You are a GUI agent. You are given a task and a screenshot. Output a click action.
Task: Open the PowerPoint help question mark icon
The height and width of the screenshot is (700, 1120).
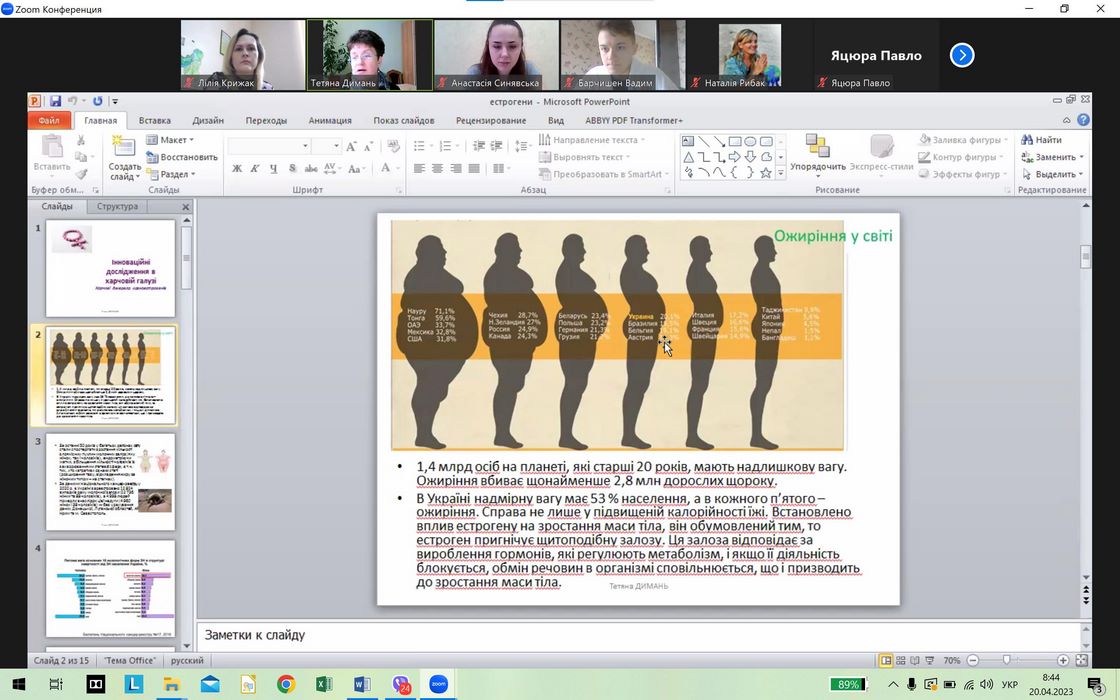click(x=1084, y=120)
